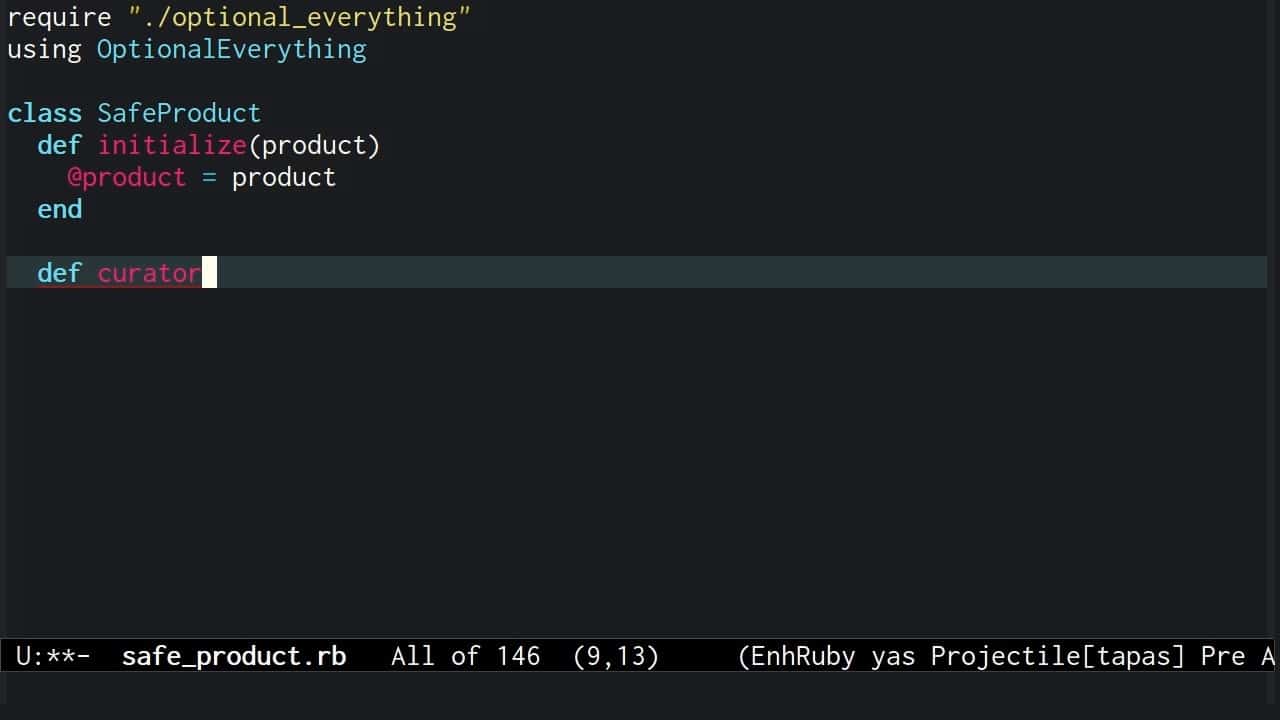Viewport: 1280px width, 720px height.
Task: Click the initialize method name
Action: 172,145
